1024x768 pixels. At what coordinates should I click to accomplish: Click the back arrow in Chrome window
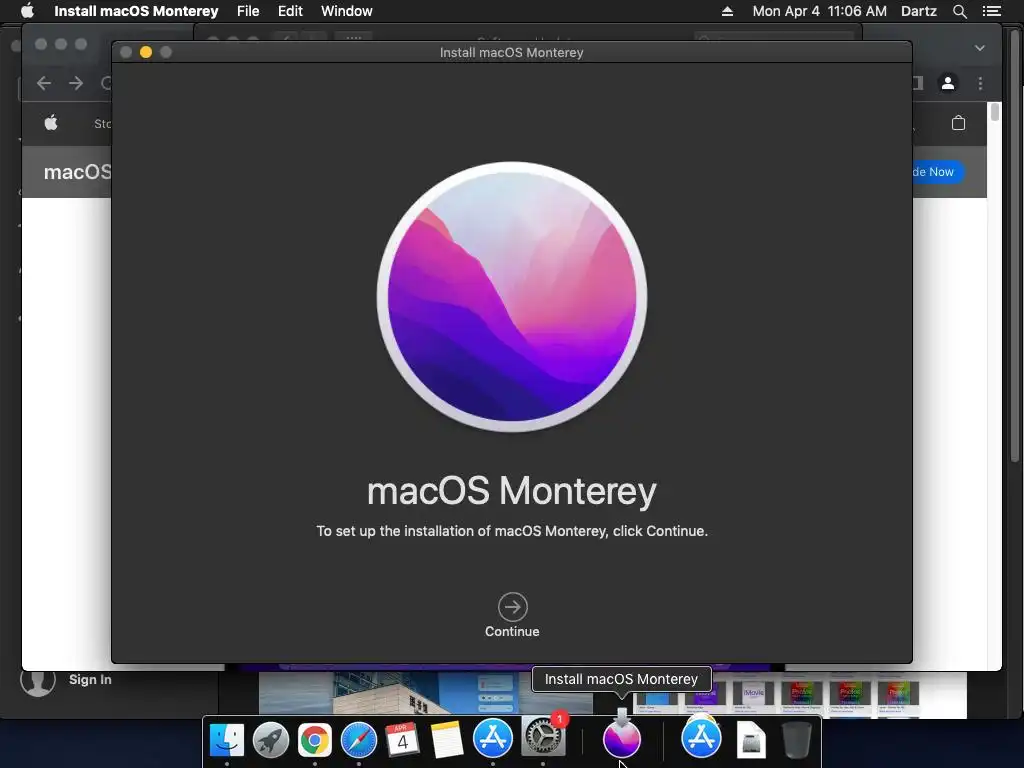[44, 83]
